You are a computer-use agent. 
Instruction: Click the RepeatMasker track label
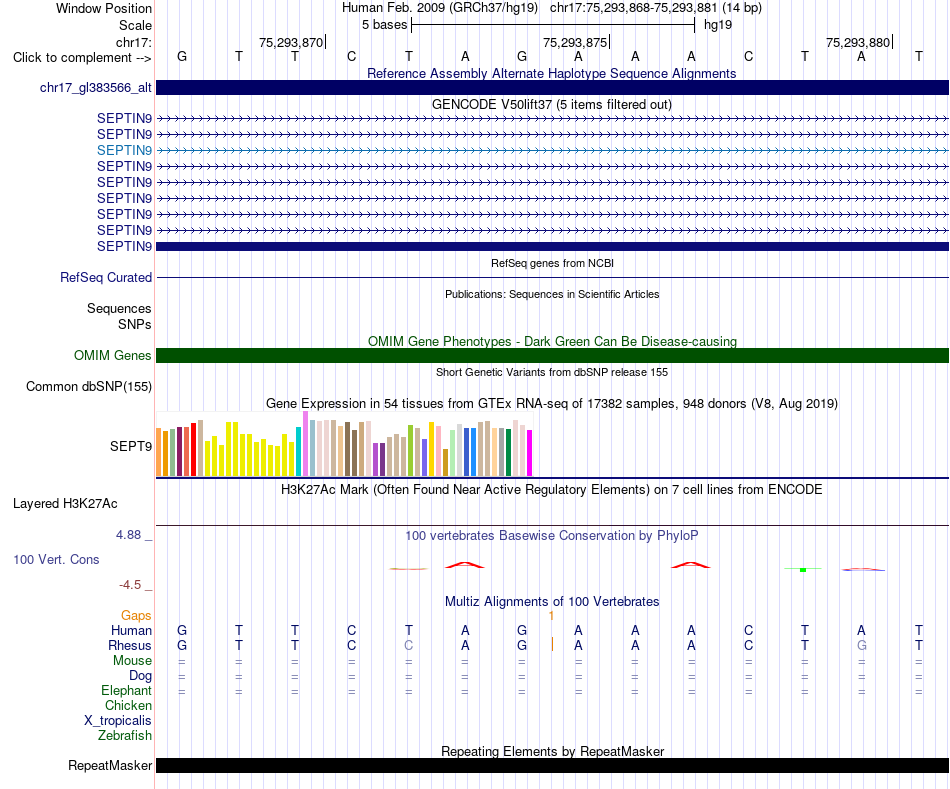coord(110,765)
